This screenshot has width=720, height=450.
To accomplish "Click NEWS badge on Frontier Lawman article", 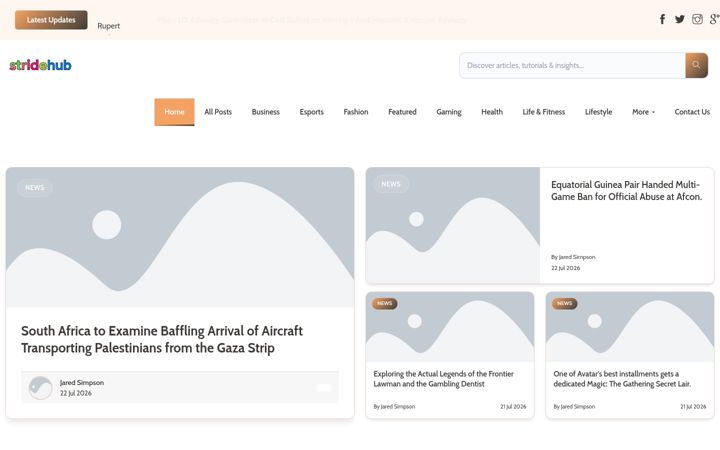I will coord(384,304).
